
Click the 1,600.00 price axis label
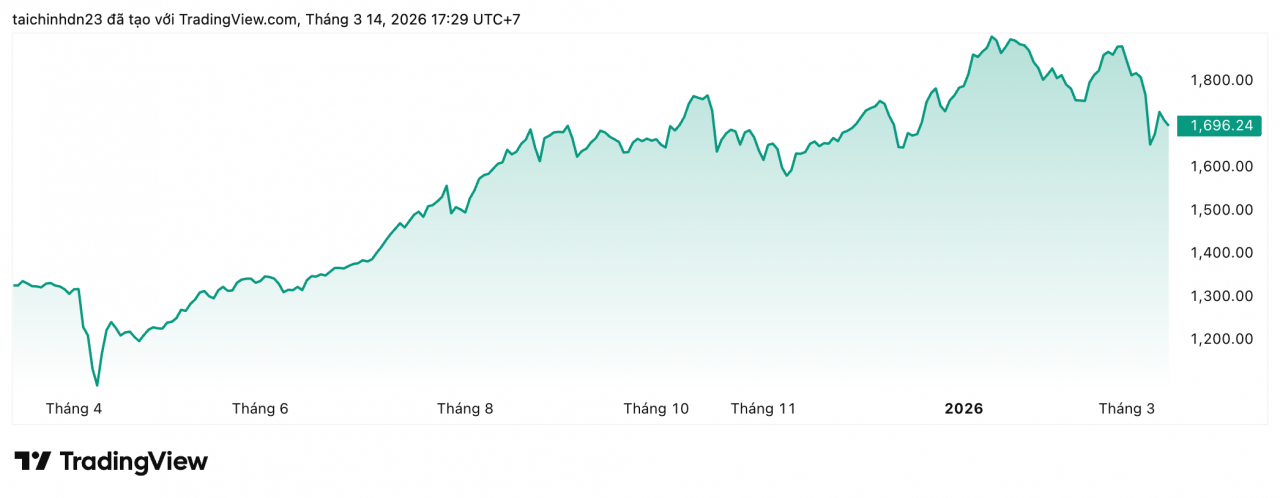(1222, 166)
